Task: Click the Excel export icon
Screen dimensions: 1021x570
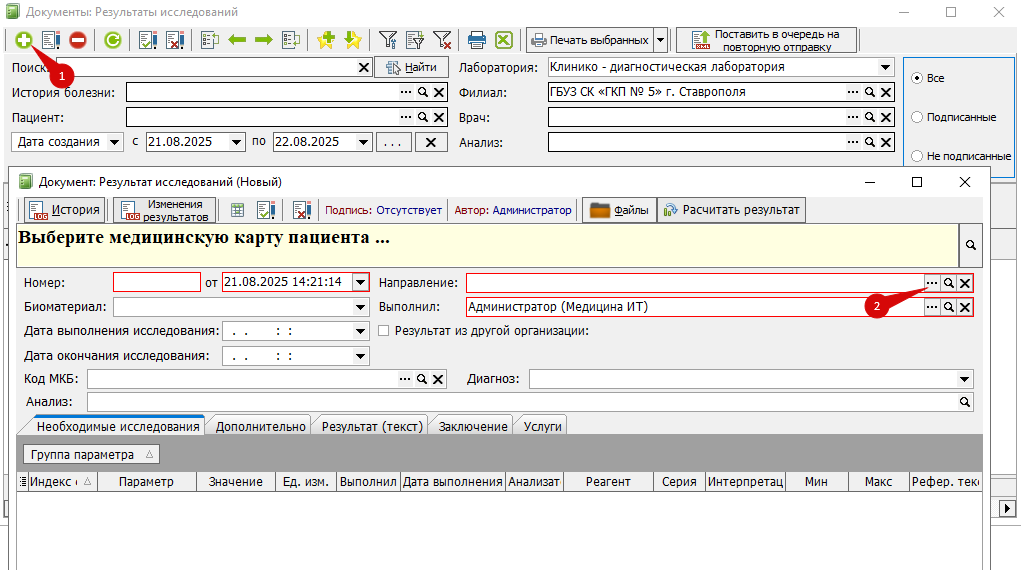Action: [x=504, y=40]
